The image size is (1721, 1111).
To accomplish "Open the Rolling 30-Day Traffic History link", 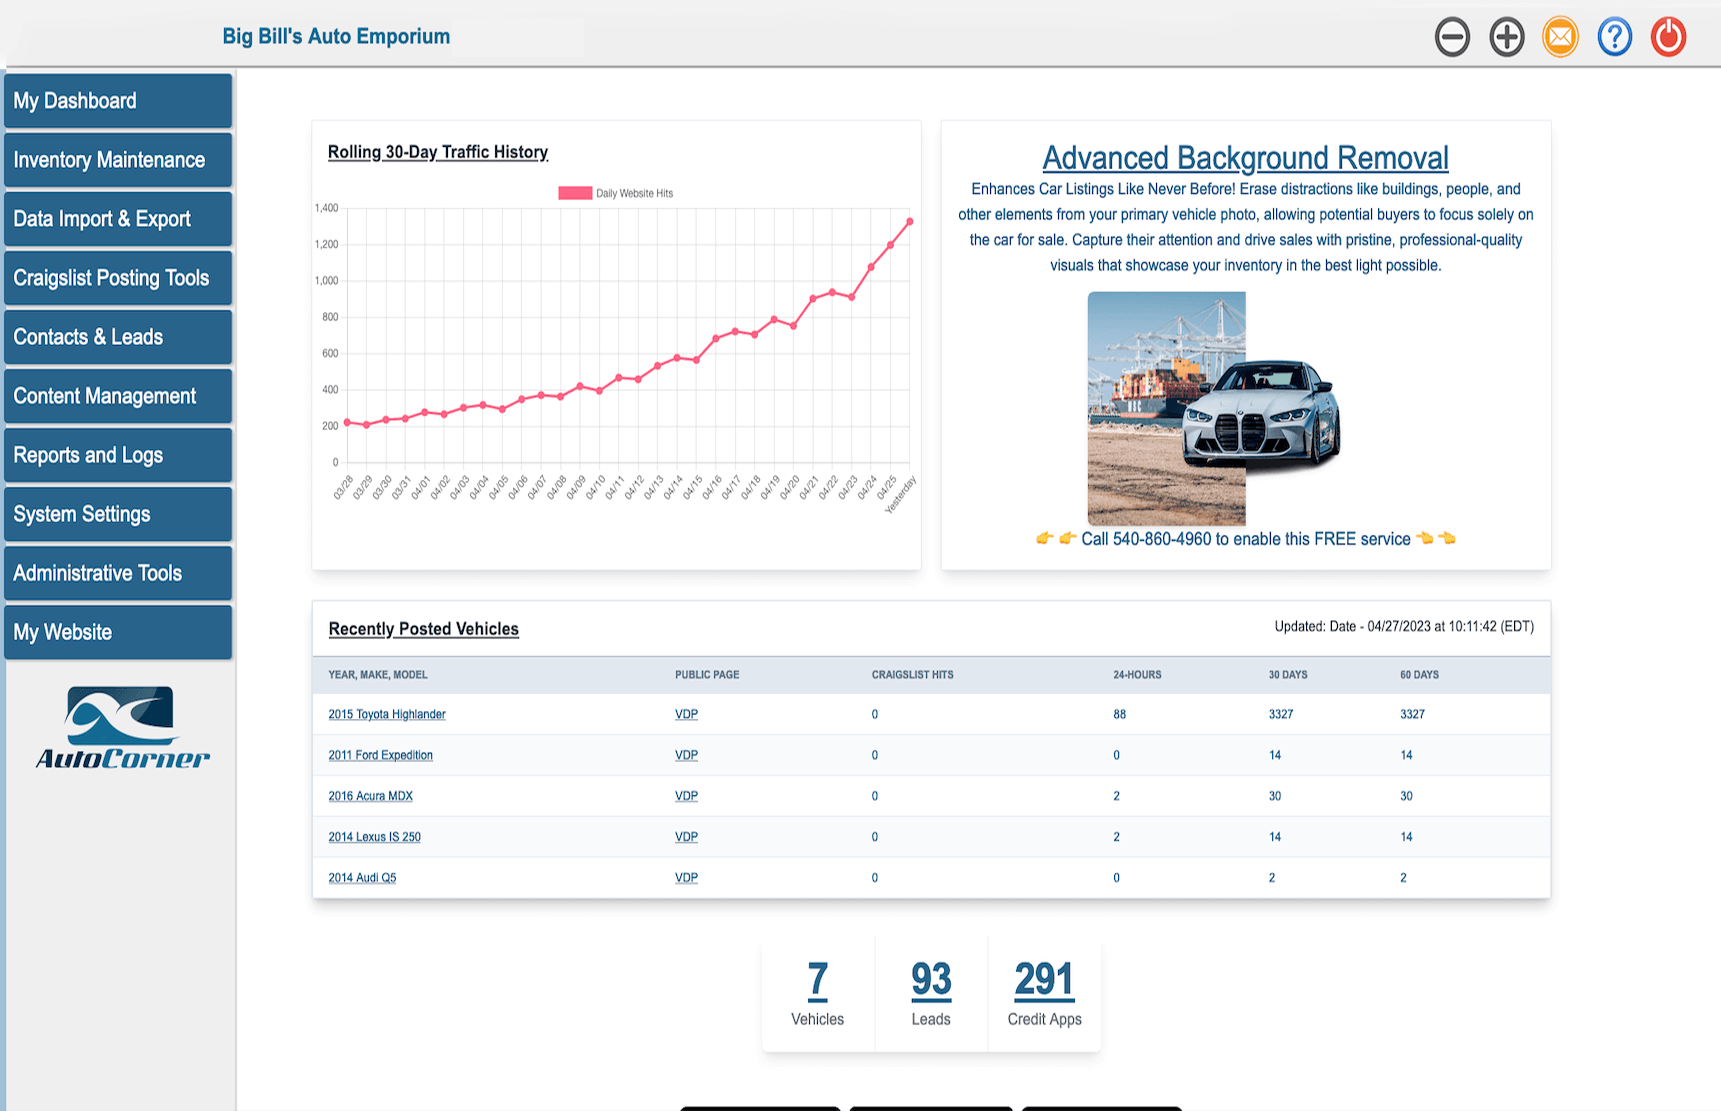I will point(438,152).
